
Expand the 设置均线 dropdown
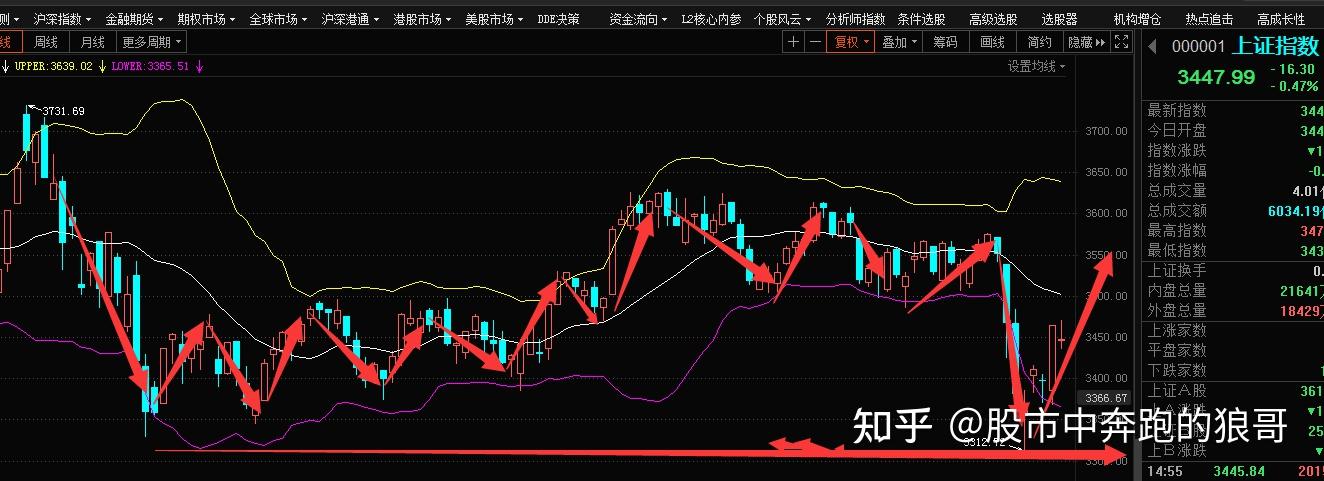pyautogui.click(x=1036, y=66)
